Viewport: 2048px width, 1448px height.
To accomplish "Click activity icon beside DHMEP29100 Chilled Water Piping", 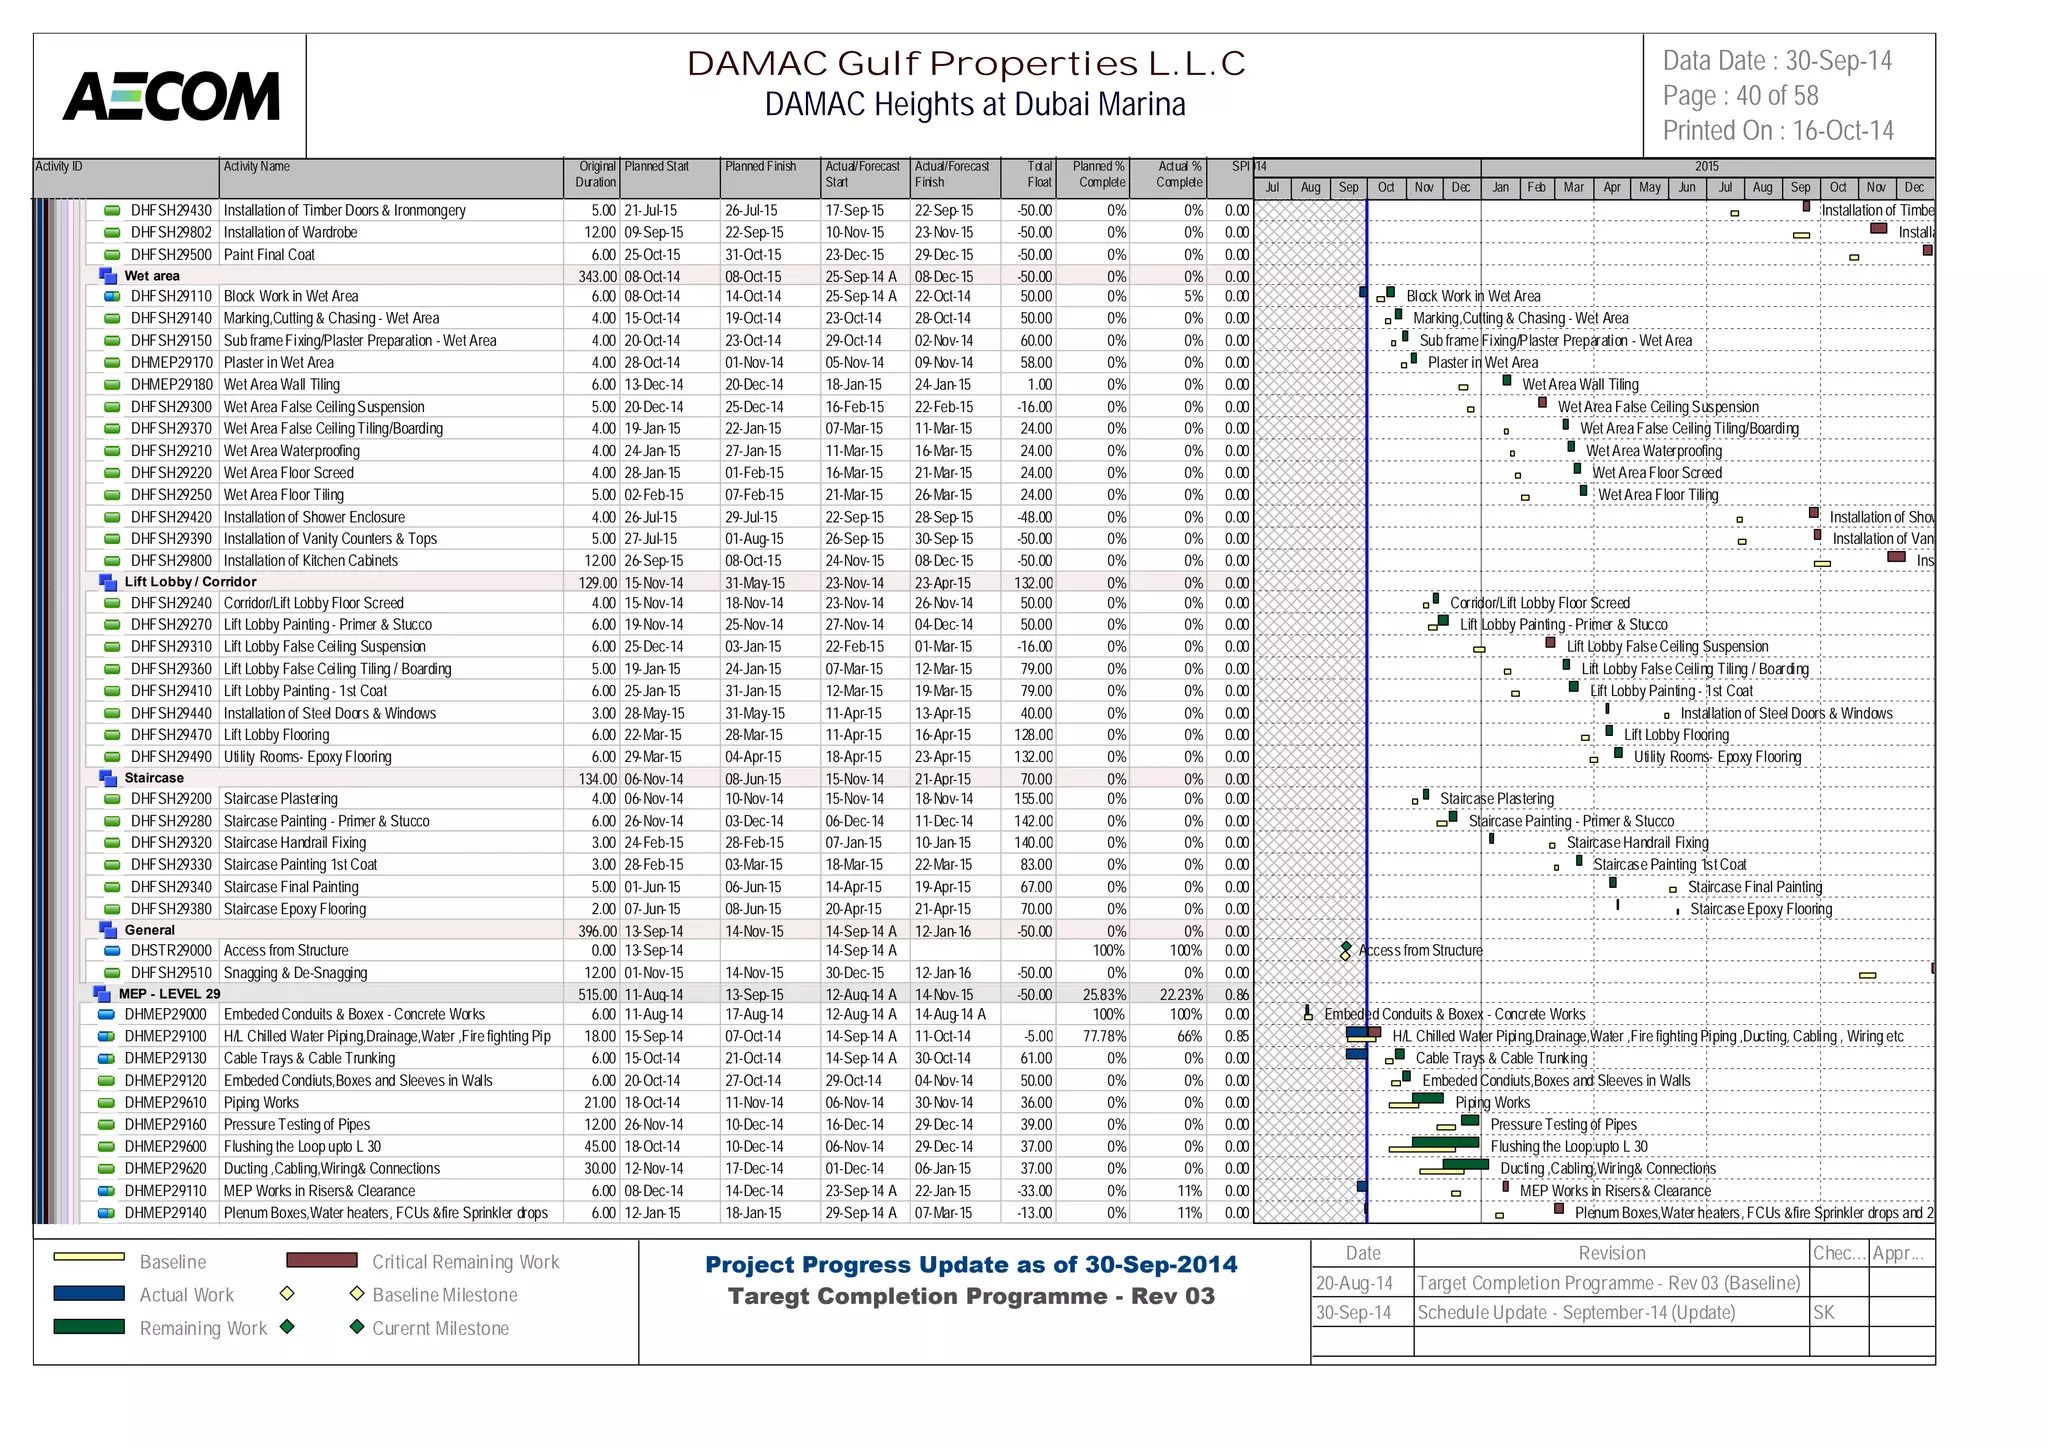I will [x=106, y=1037].
